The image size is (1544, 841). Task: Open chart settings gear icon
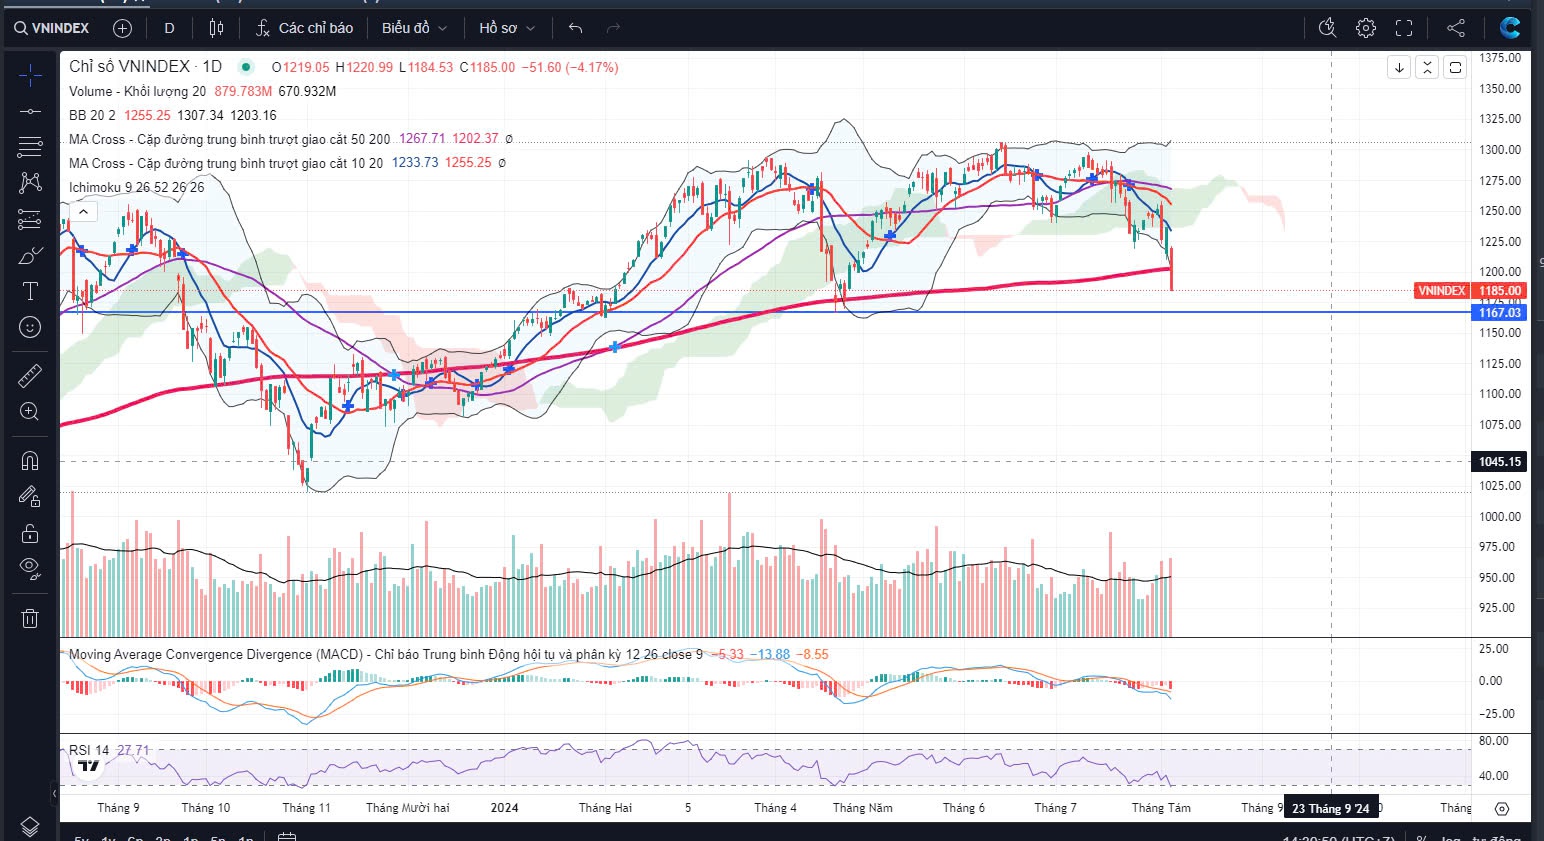click(1366, 28)
